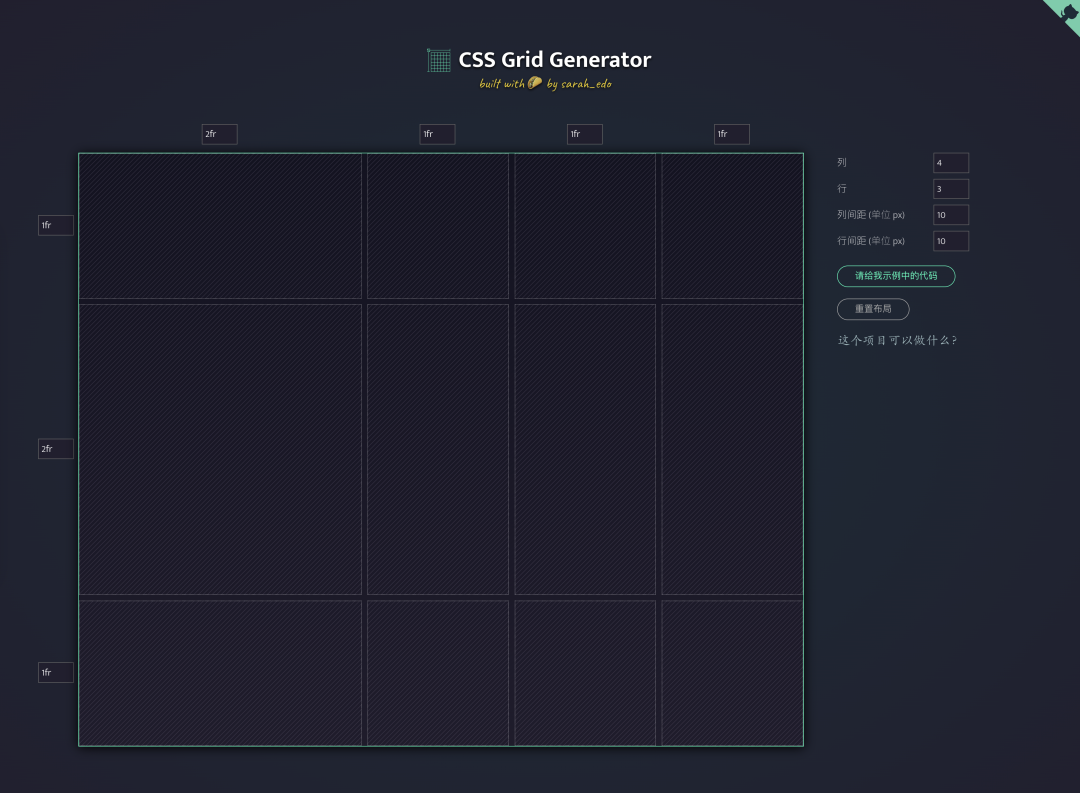Focus the 行 rows number field
This screenshot has width=1080, height=793.
950,189
